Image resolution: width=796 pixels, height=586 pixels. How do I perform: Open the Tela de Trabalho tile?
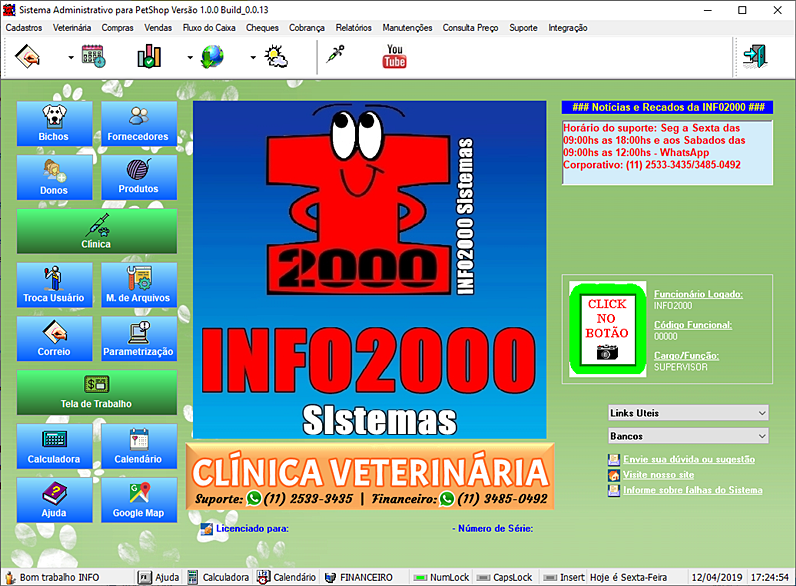click(96, 393)
